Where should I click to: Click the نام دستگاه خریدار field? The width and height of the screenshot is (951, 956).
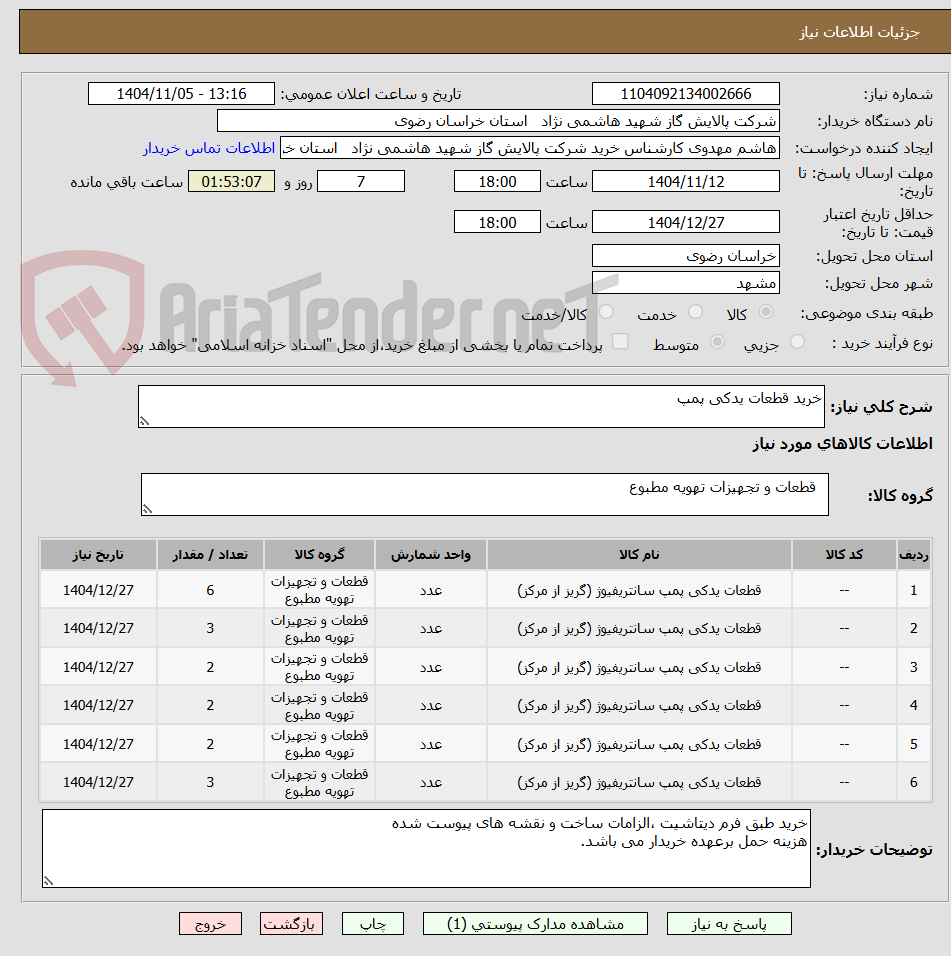498,121
